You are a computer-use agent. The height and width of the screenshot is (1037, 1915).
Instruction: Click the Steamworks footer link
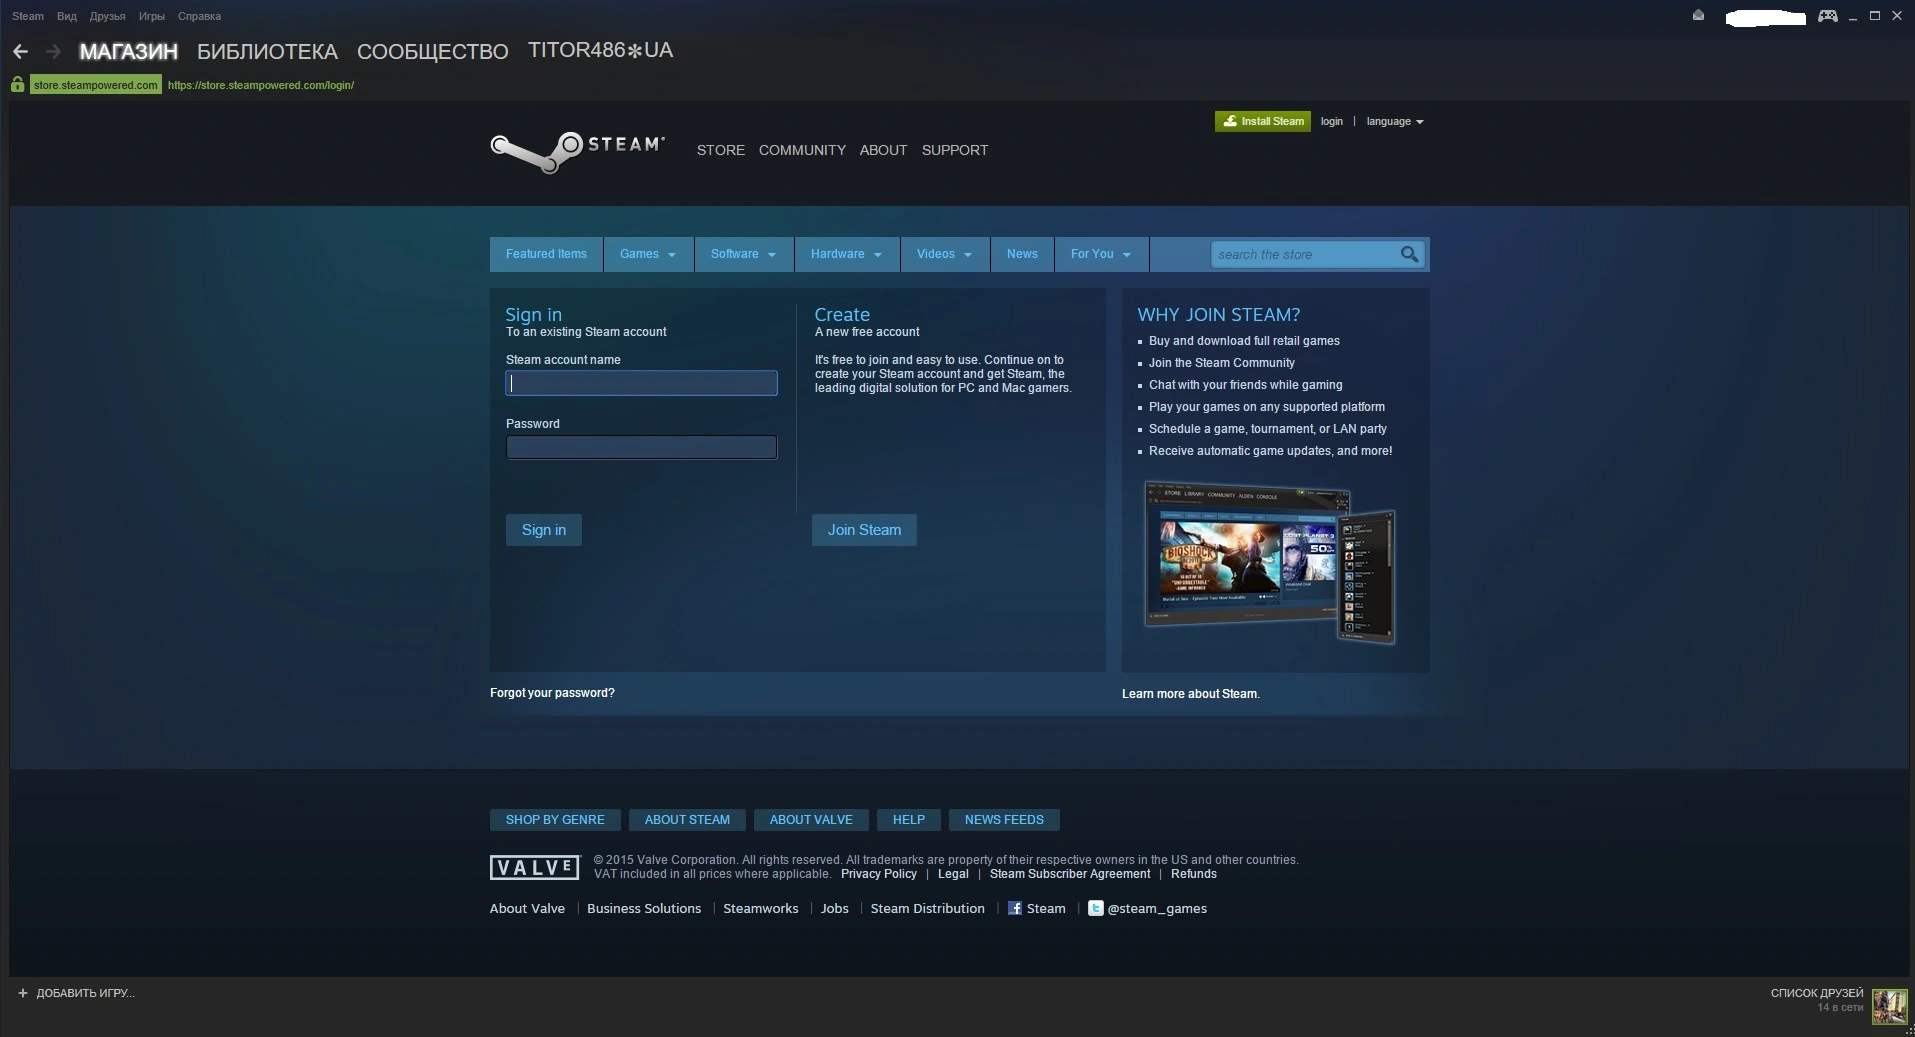pos(761,908)
